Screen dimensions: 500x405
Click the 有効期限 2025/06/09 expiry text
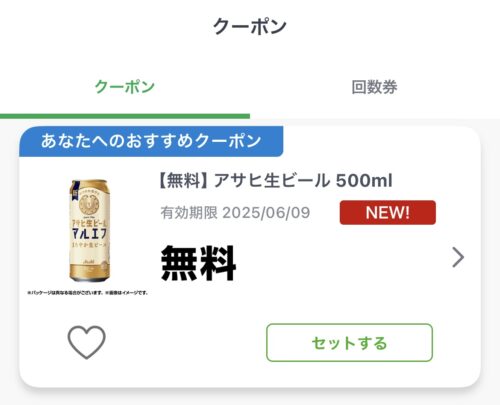(235, 213)
